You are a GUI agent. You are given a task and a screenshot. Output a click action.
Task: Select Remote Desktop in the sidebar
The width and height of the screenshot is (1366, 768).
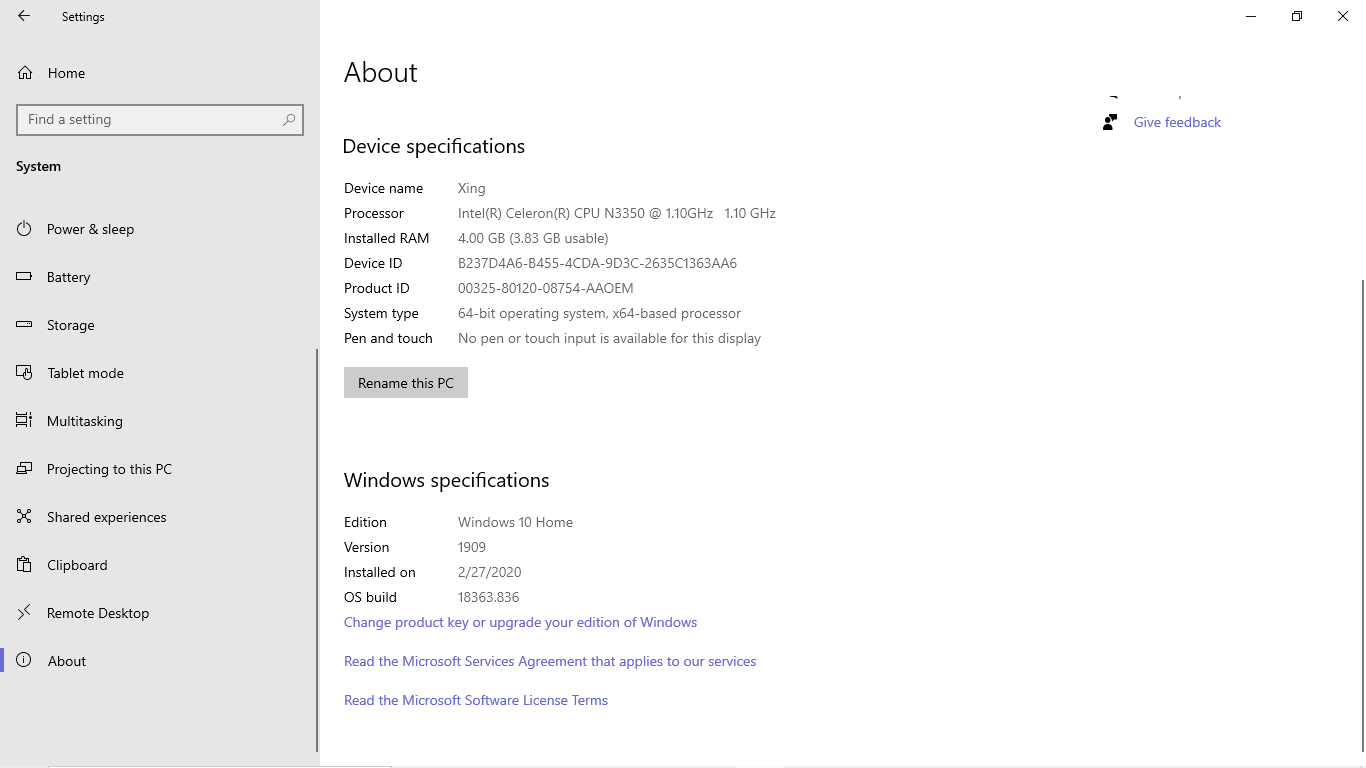[158, 613]
